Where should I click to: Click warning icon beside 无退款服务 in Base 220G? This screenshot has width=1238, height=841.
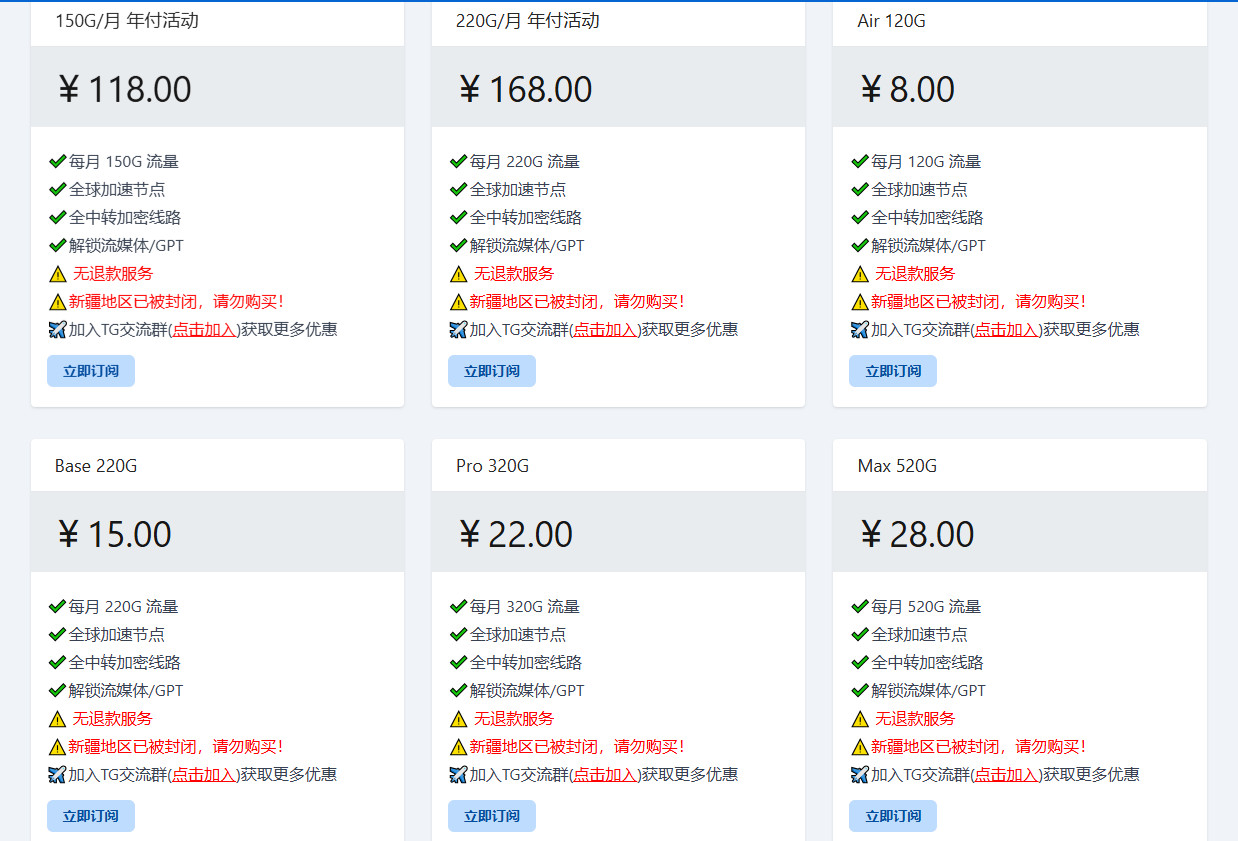click(57, 719)
